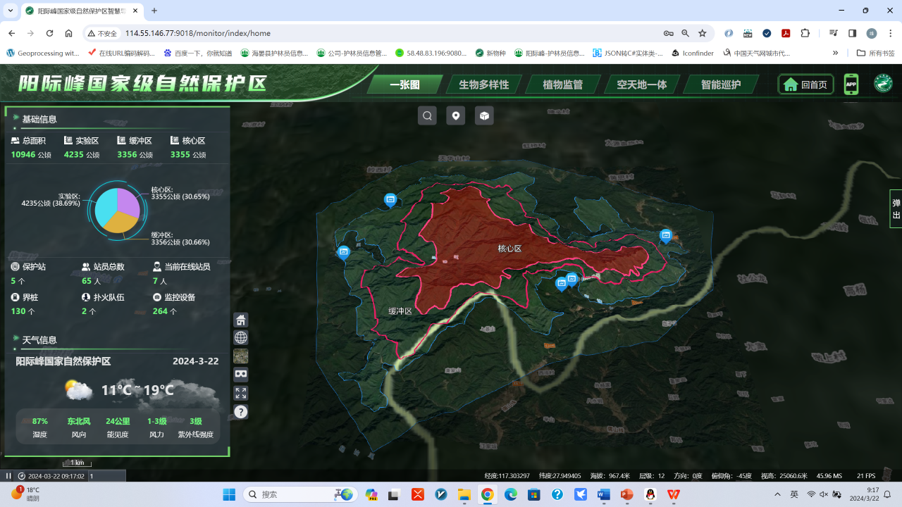Click the globe icon on the map toolbar

241,338
